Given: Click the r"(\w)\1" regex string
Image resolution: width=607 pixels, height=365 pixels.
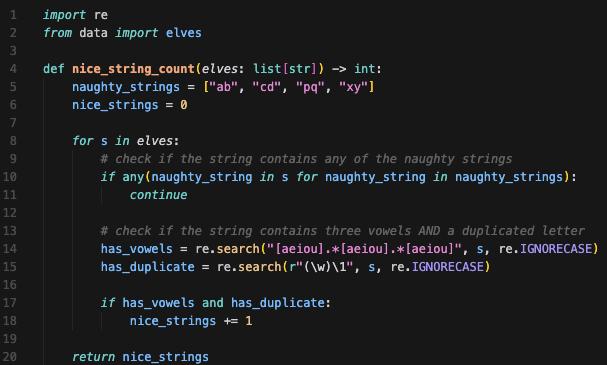Looking at the screenshot, I should pos(321,267).
